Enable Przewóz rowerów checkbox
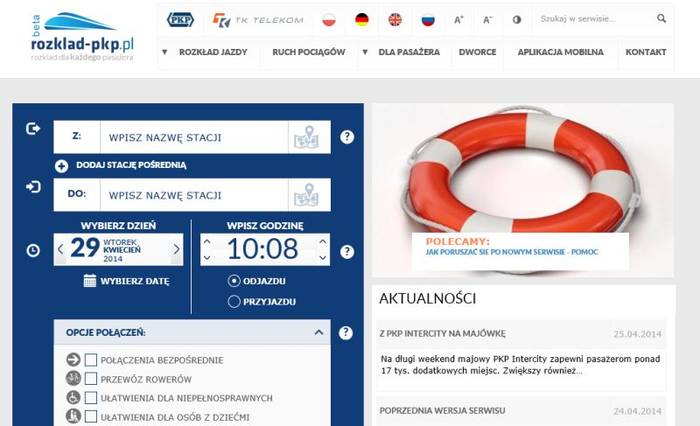This screenshot has width=700, height=426. coord(91,379)
